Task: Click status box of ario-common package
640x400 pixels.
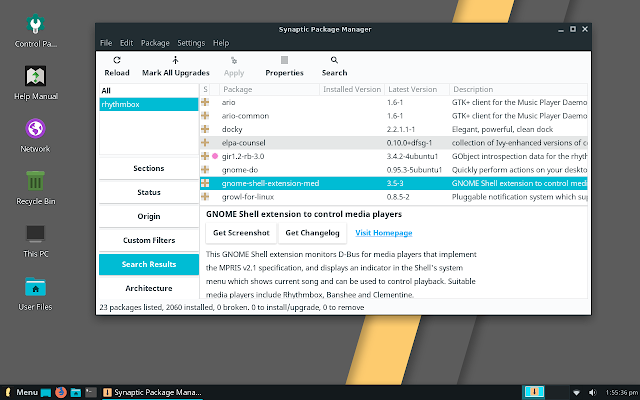Action: tap(205, 116)
